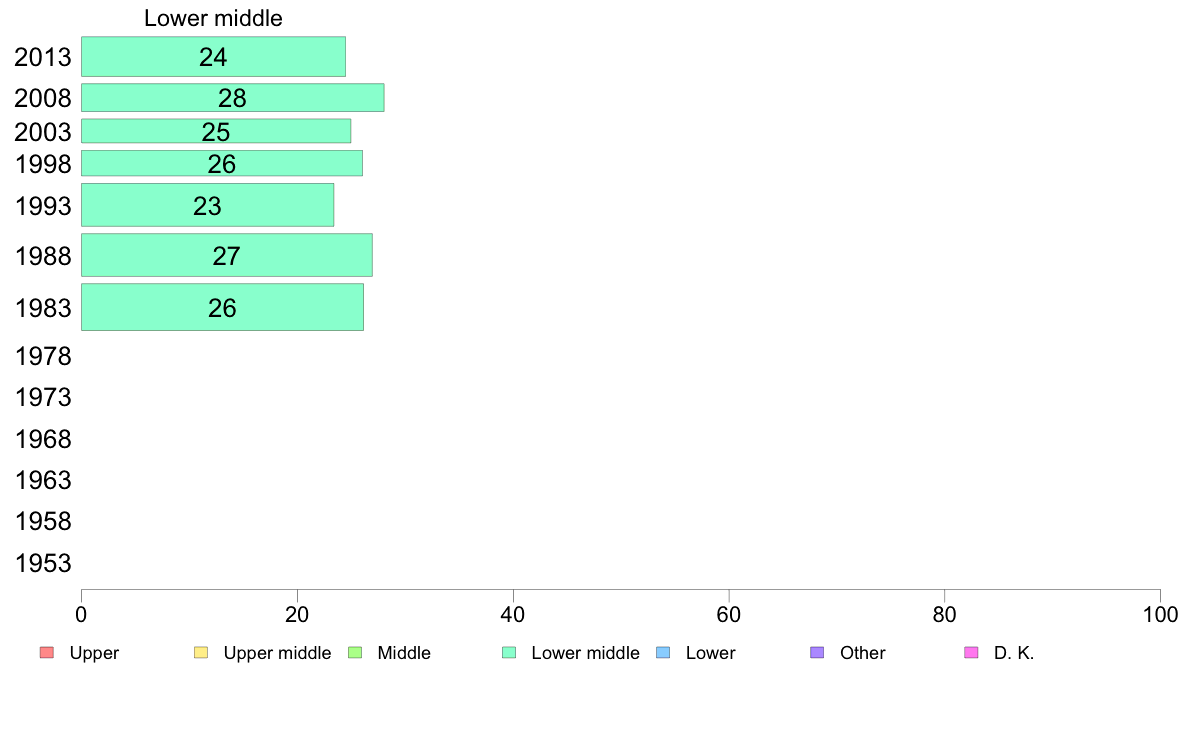Select the 2013 bar showing 24
Image resolution: width=1188 pixels, height=736 pixels.
click(214, 57)
